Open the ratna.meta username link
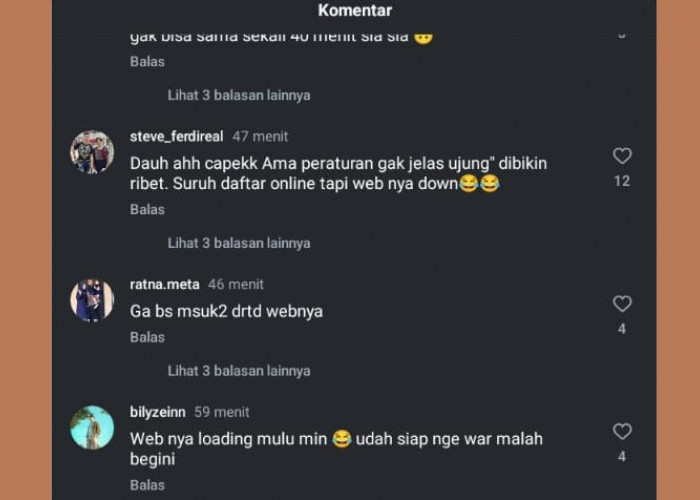This screenshot has height=500, width=700. click(x=164, y=284)
